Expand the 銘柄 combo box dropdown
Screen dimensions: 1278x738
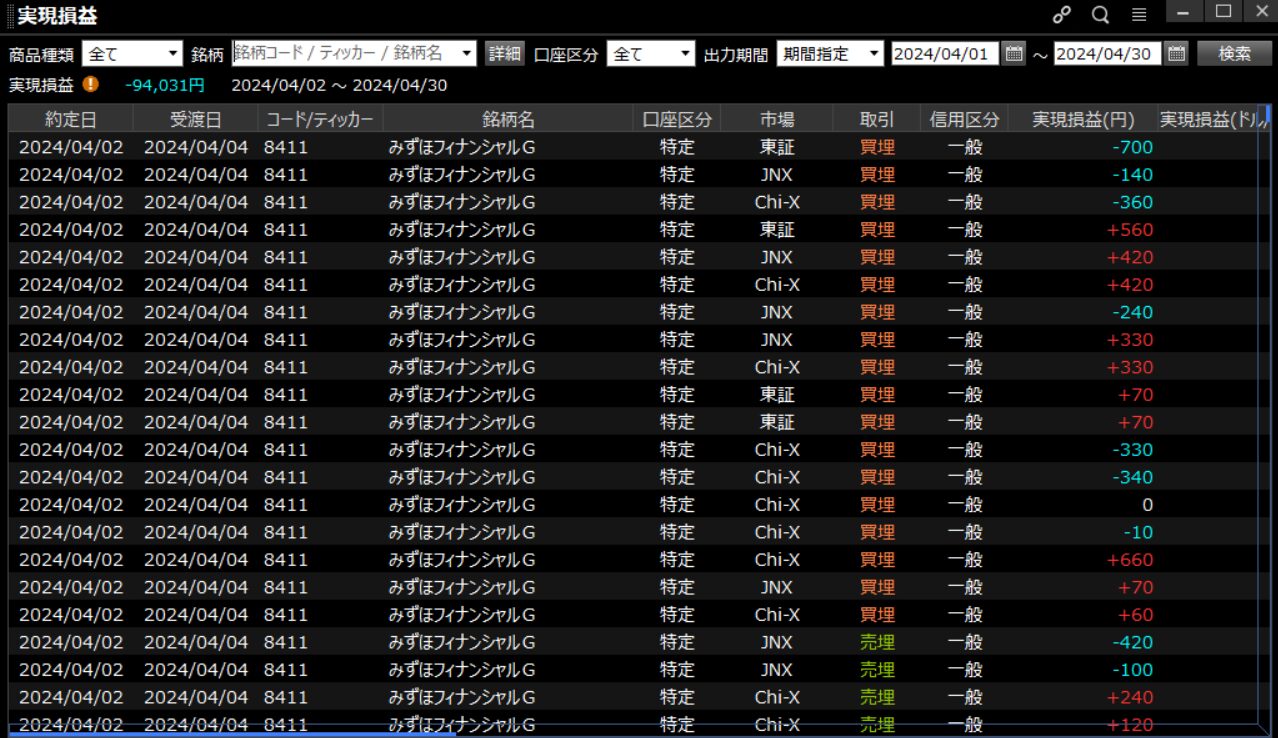tap(468, 54)
